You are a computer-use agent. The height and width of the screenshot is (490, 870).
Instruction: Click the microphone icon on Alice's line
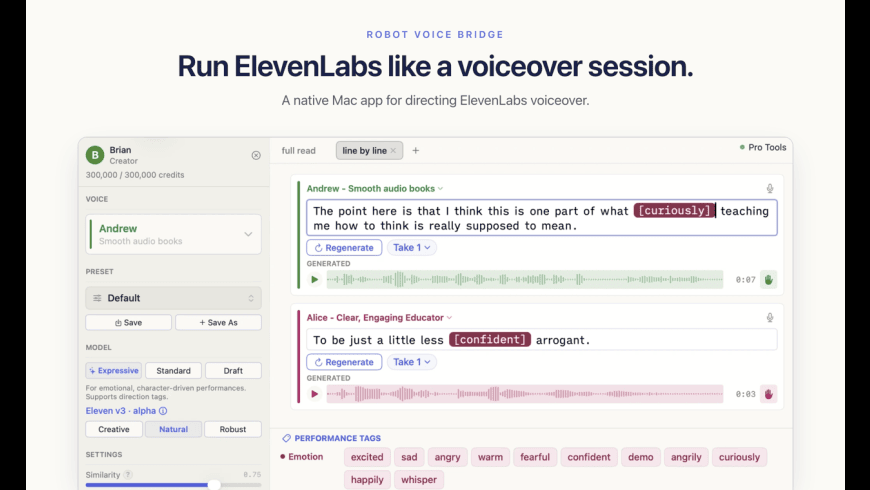pos(770,317)
